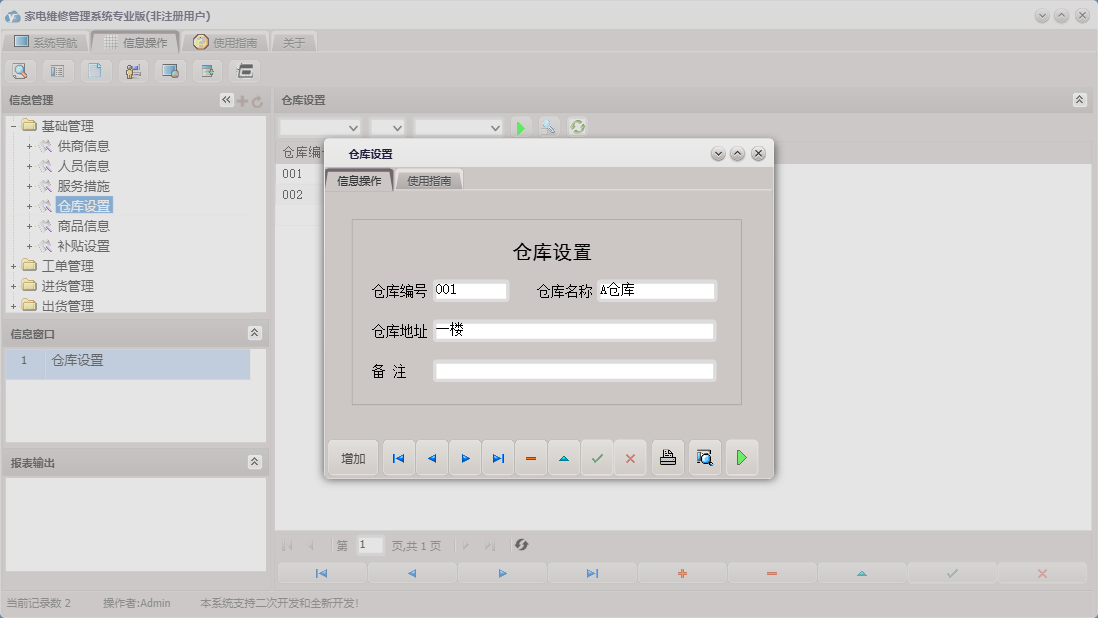Collapse the left panel with the double-arrow toggle

(226, 99)
